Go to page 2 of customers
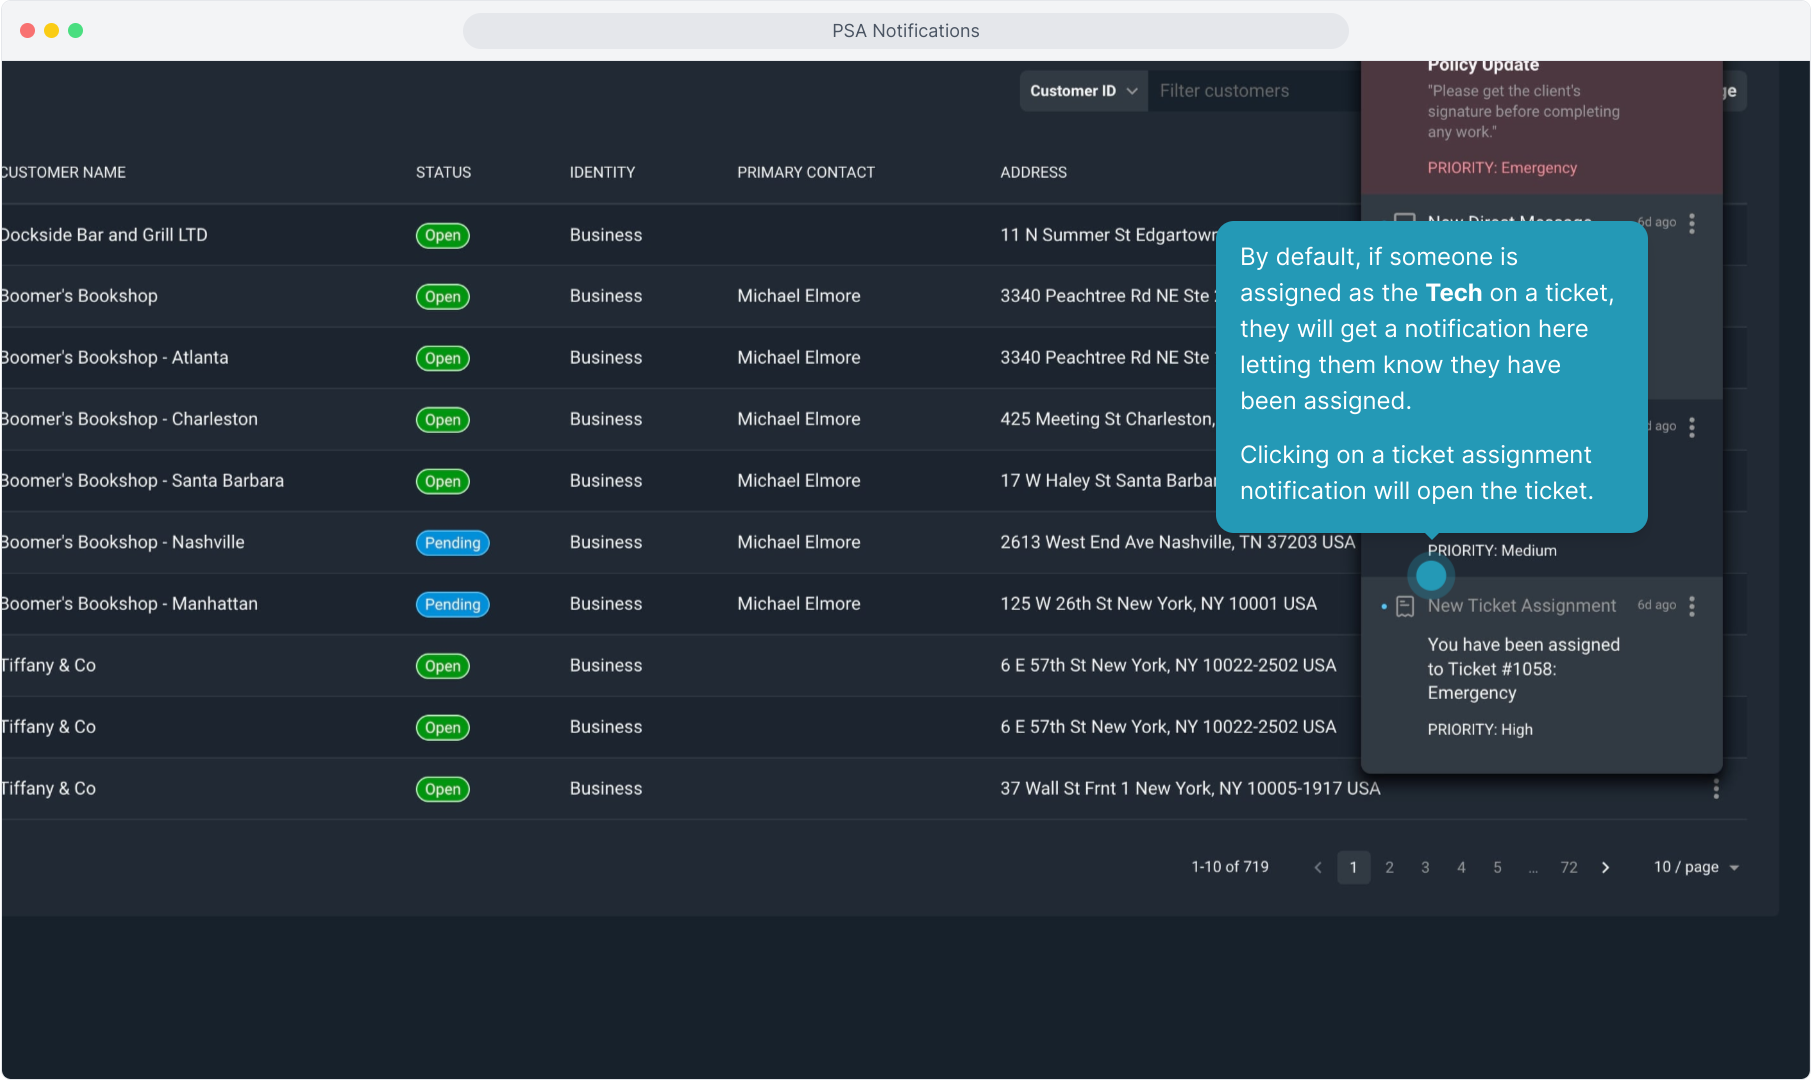This screenshot has height=1080, width=1812. (x=1389, y=867)
